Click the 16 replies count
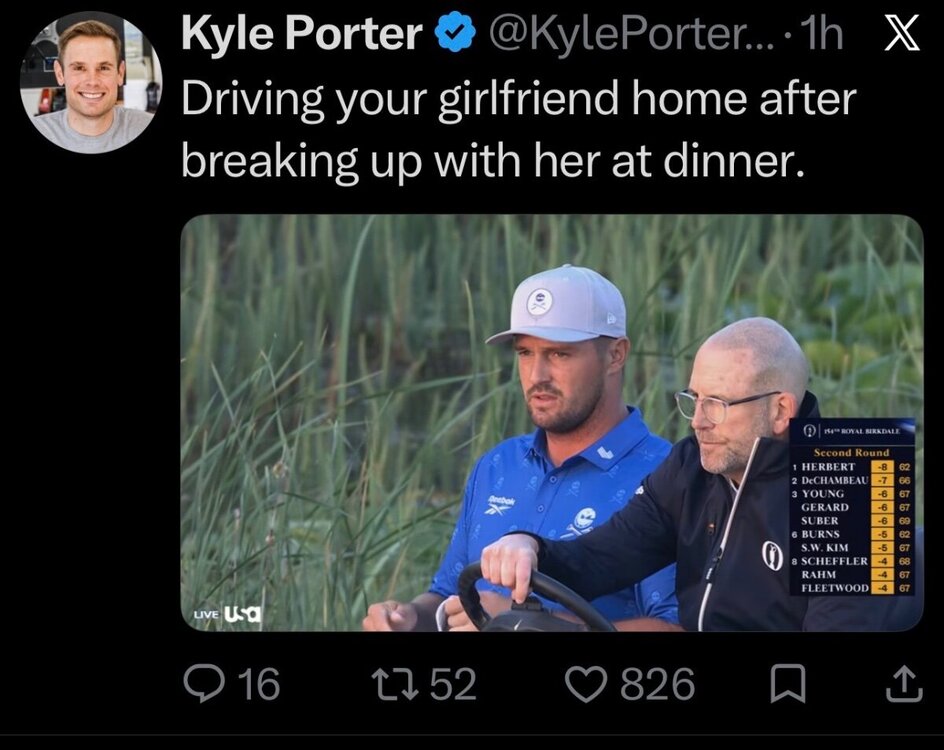 [259, 684]
